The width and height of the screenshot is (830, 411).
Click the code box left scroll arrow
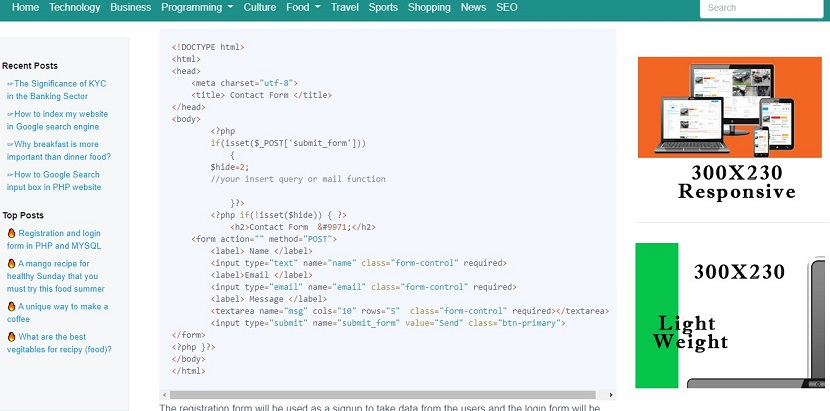pos(165,395)
